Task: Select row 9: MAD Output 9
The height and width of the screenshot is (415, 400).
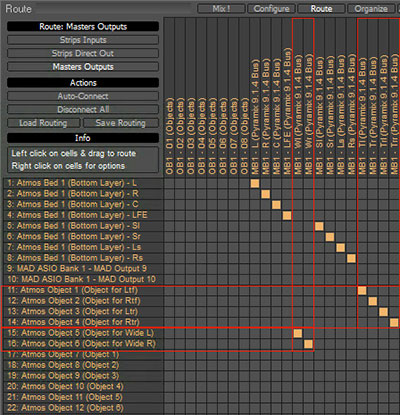Action: click(x=84, y=268)
